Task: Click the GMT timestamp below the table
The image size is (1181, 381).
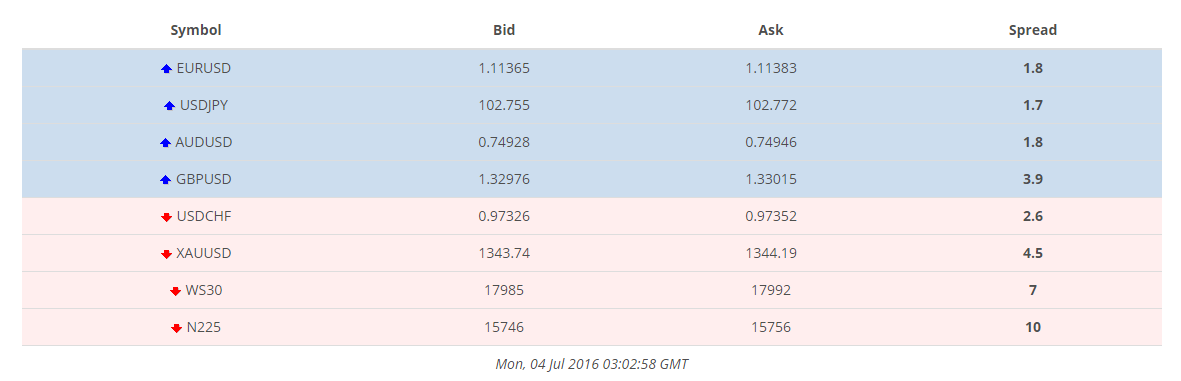Action: pyautogui.click(x=591, y=364)
